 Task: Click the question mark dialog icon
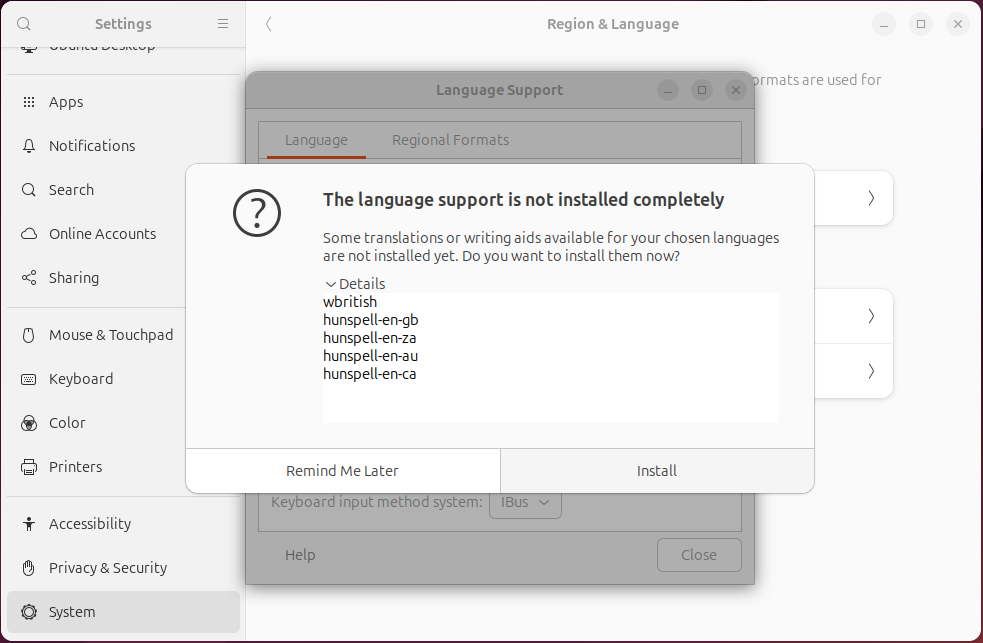257,213
